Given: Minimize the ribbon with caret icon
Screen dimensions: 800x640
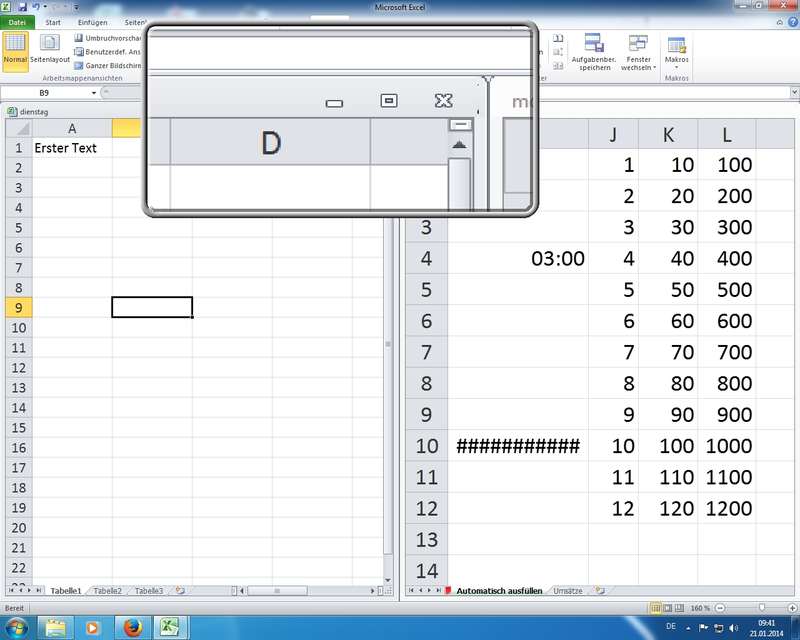Looking at the screenshot, I should pos(780,22).
